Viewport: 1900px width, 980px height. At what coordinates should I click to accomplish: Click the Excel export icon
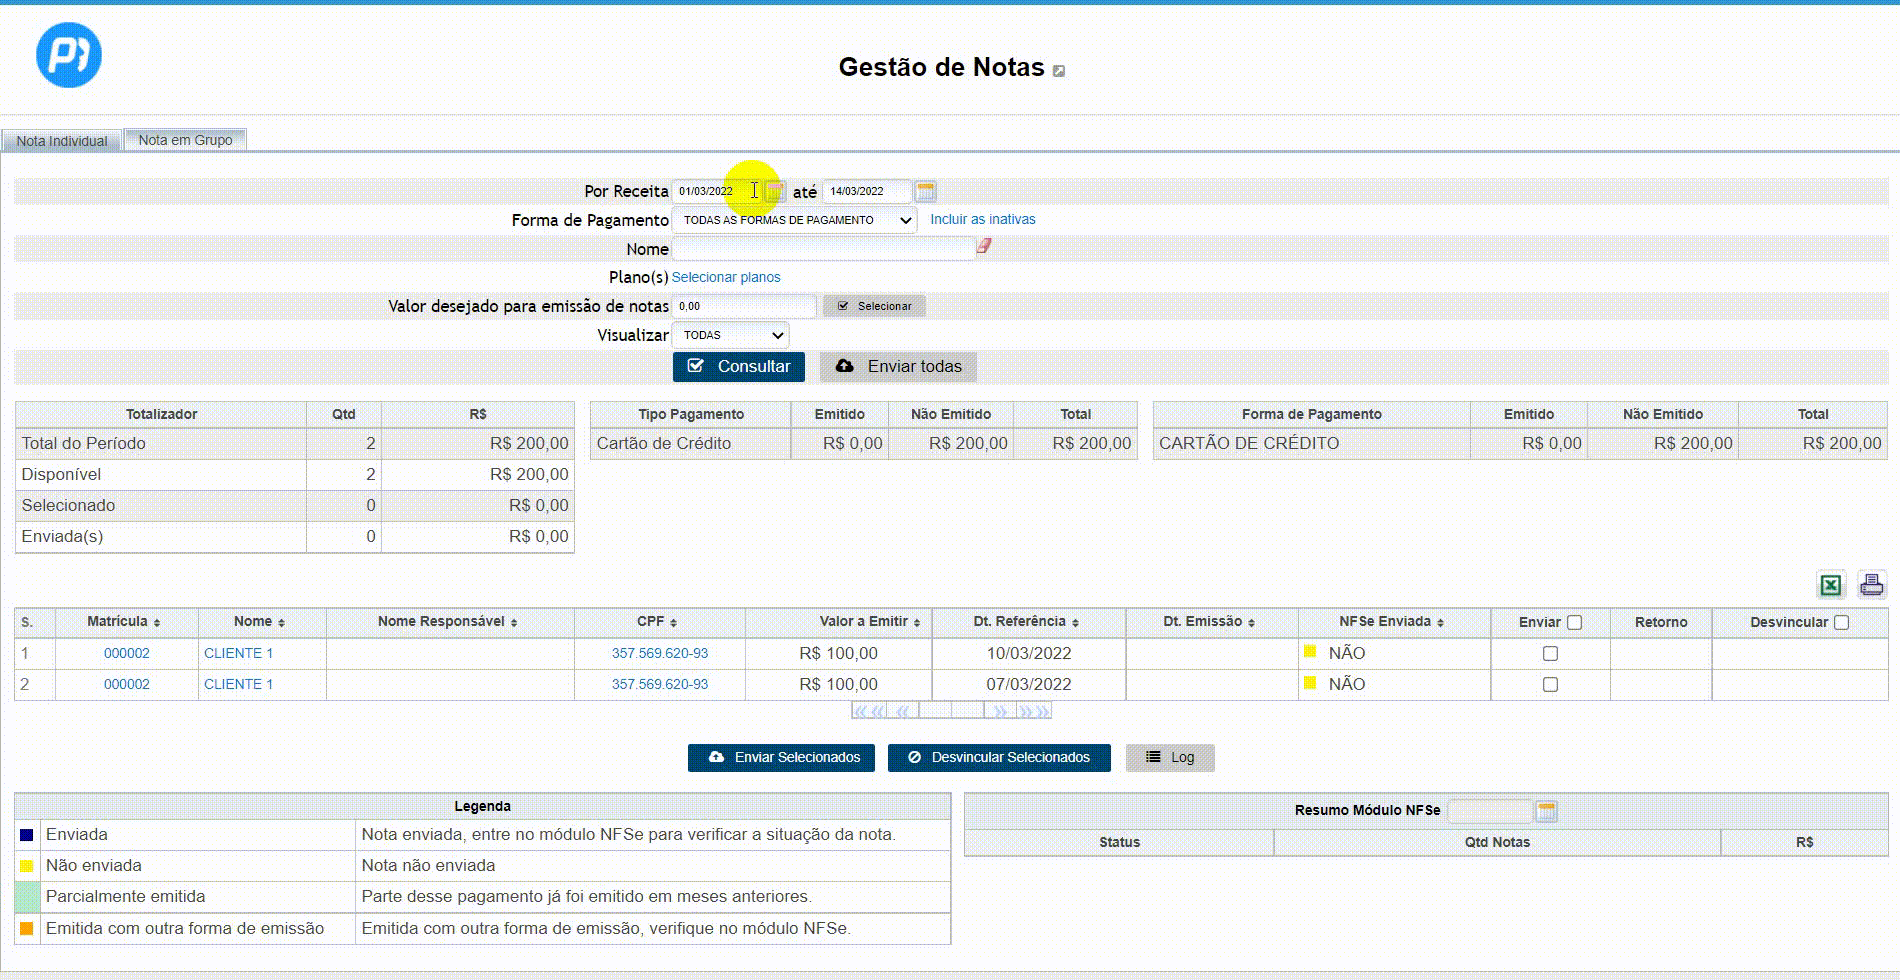(x=1830, y=585)
